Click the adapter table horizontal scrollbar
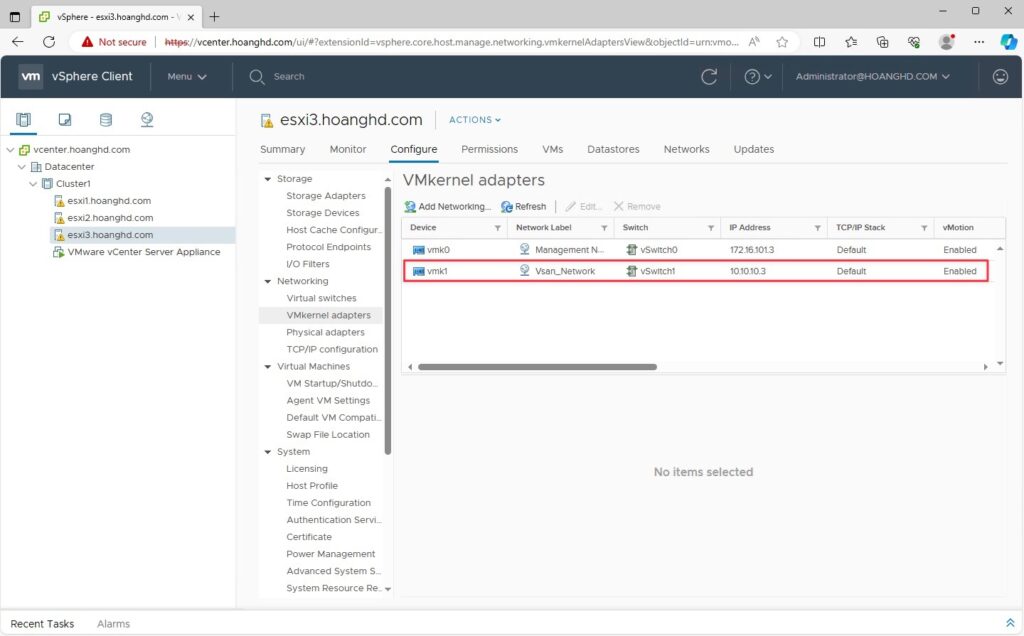 537,367
